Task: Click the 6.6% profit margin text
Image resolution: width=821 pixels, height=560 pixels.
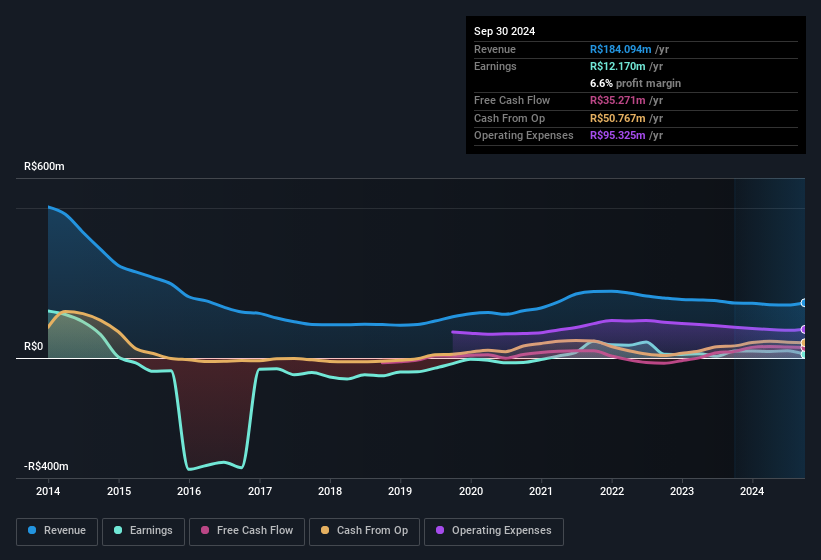Action: tap(635, 83)
